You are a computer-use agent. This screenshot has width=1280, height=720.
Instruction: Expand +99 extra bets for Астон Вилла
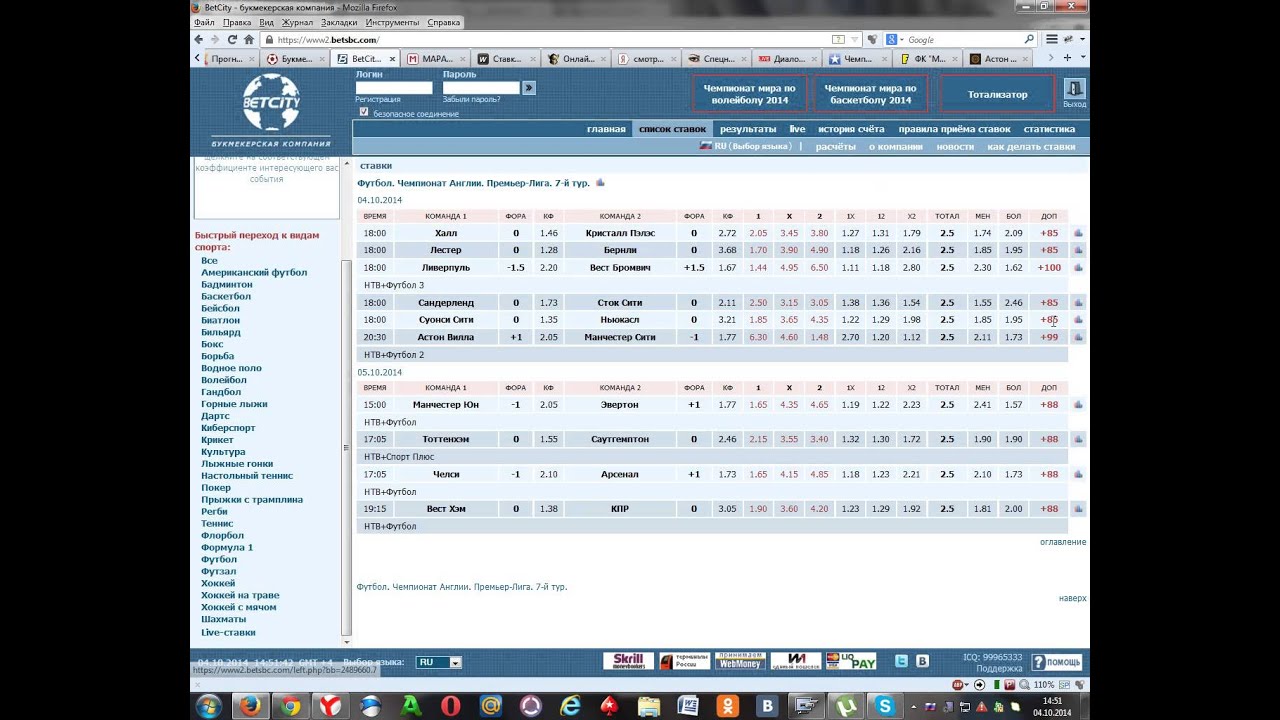[1049, 337]
